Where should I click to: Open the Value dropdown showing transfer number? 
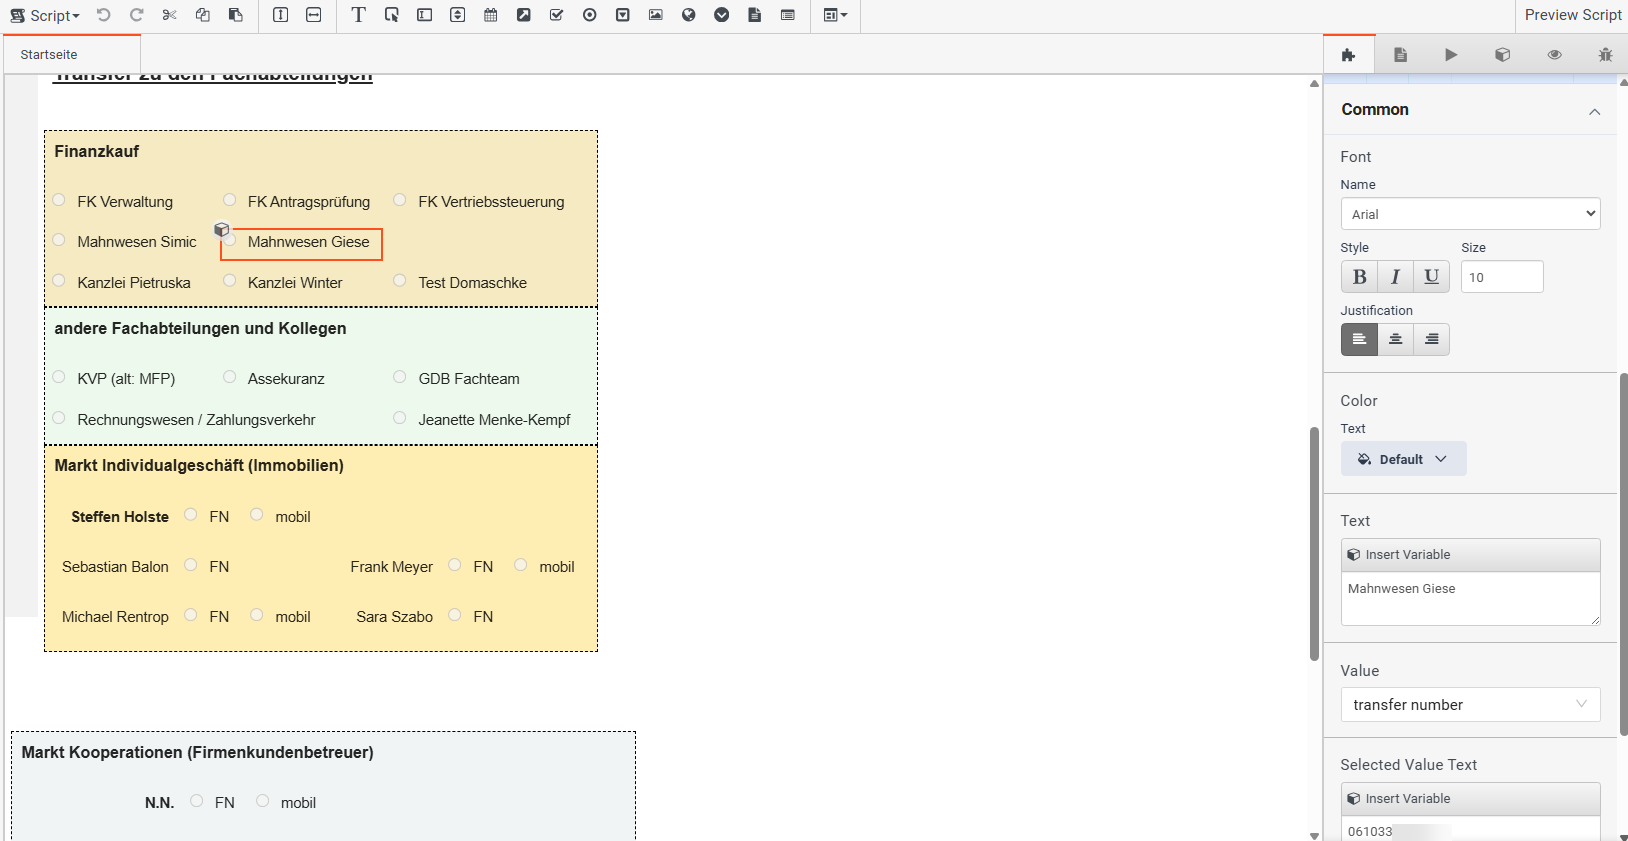pos(1470,705)
